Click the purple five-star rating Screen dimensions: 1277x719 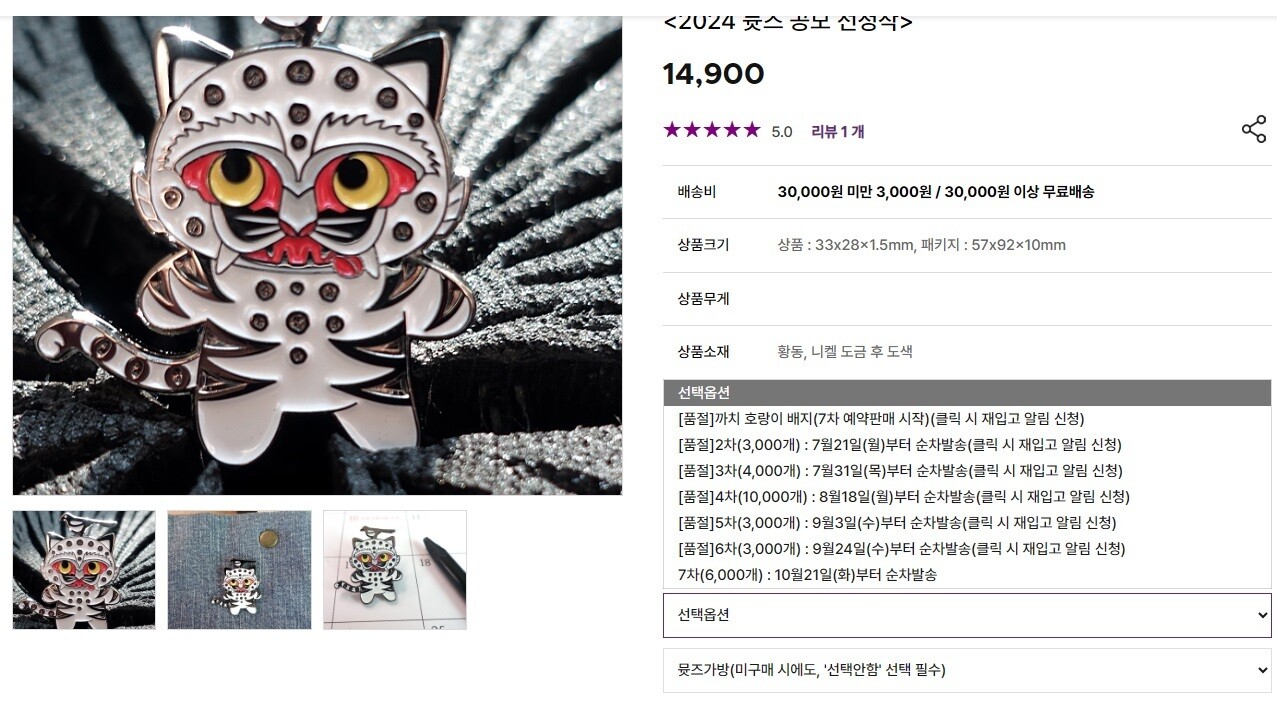tap(712, 130)
